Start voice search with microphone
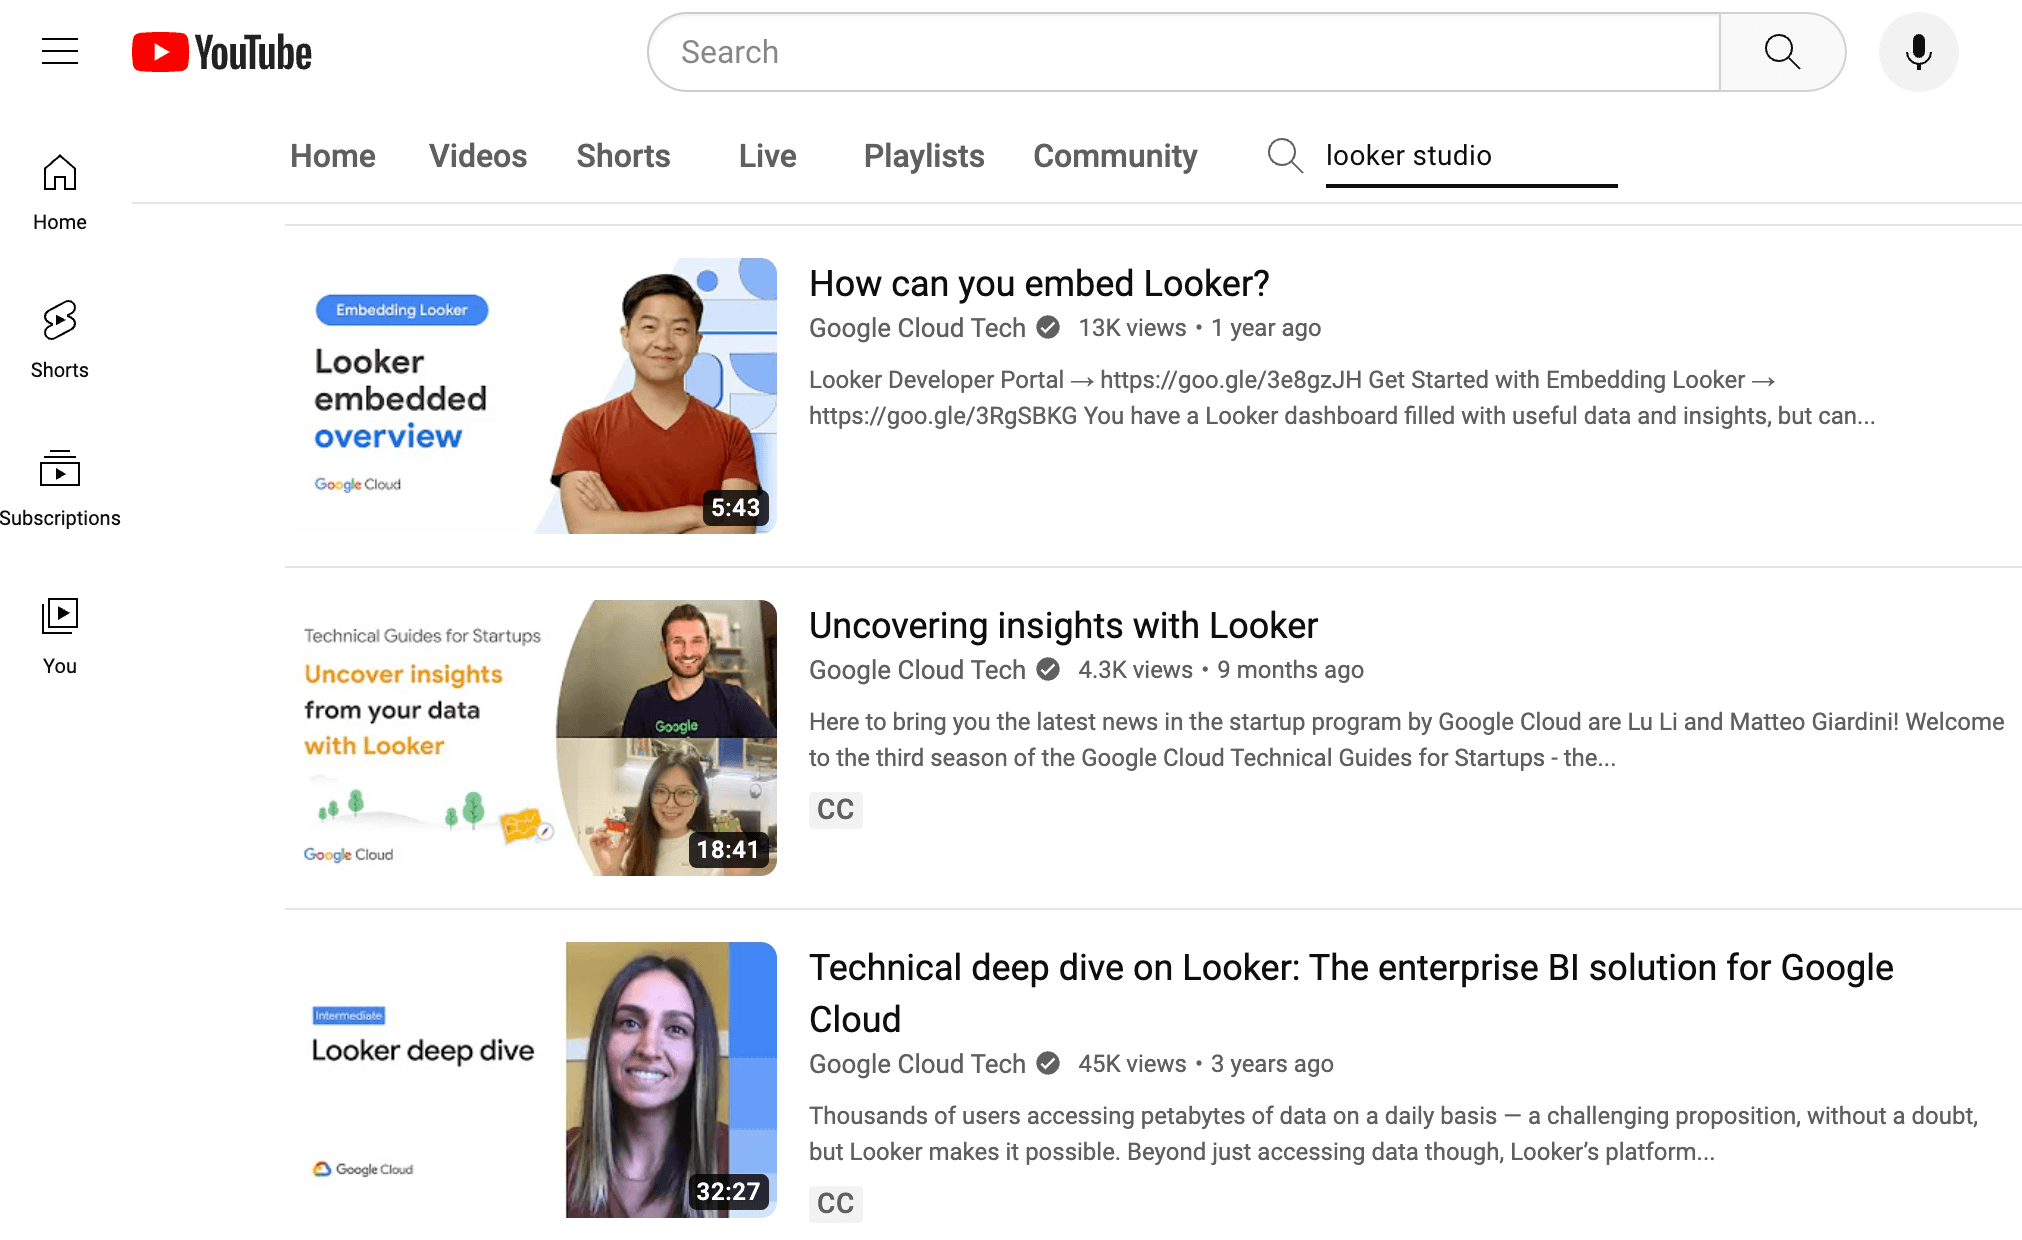 [1918, 52]
